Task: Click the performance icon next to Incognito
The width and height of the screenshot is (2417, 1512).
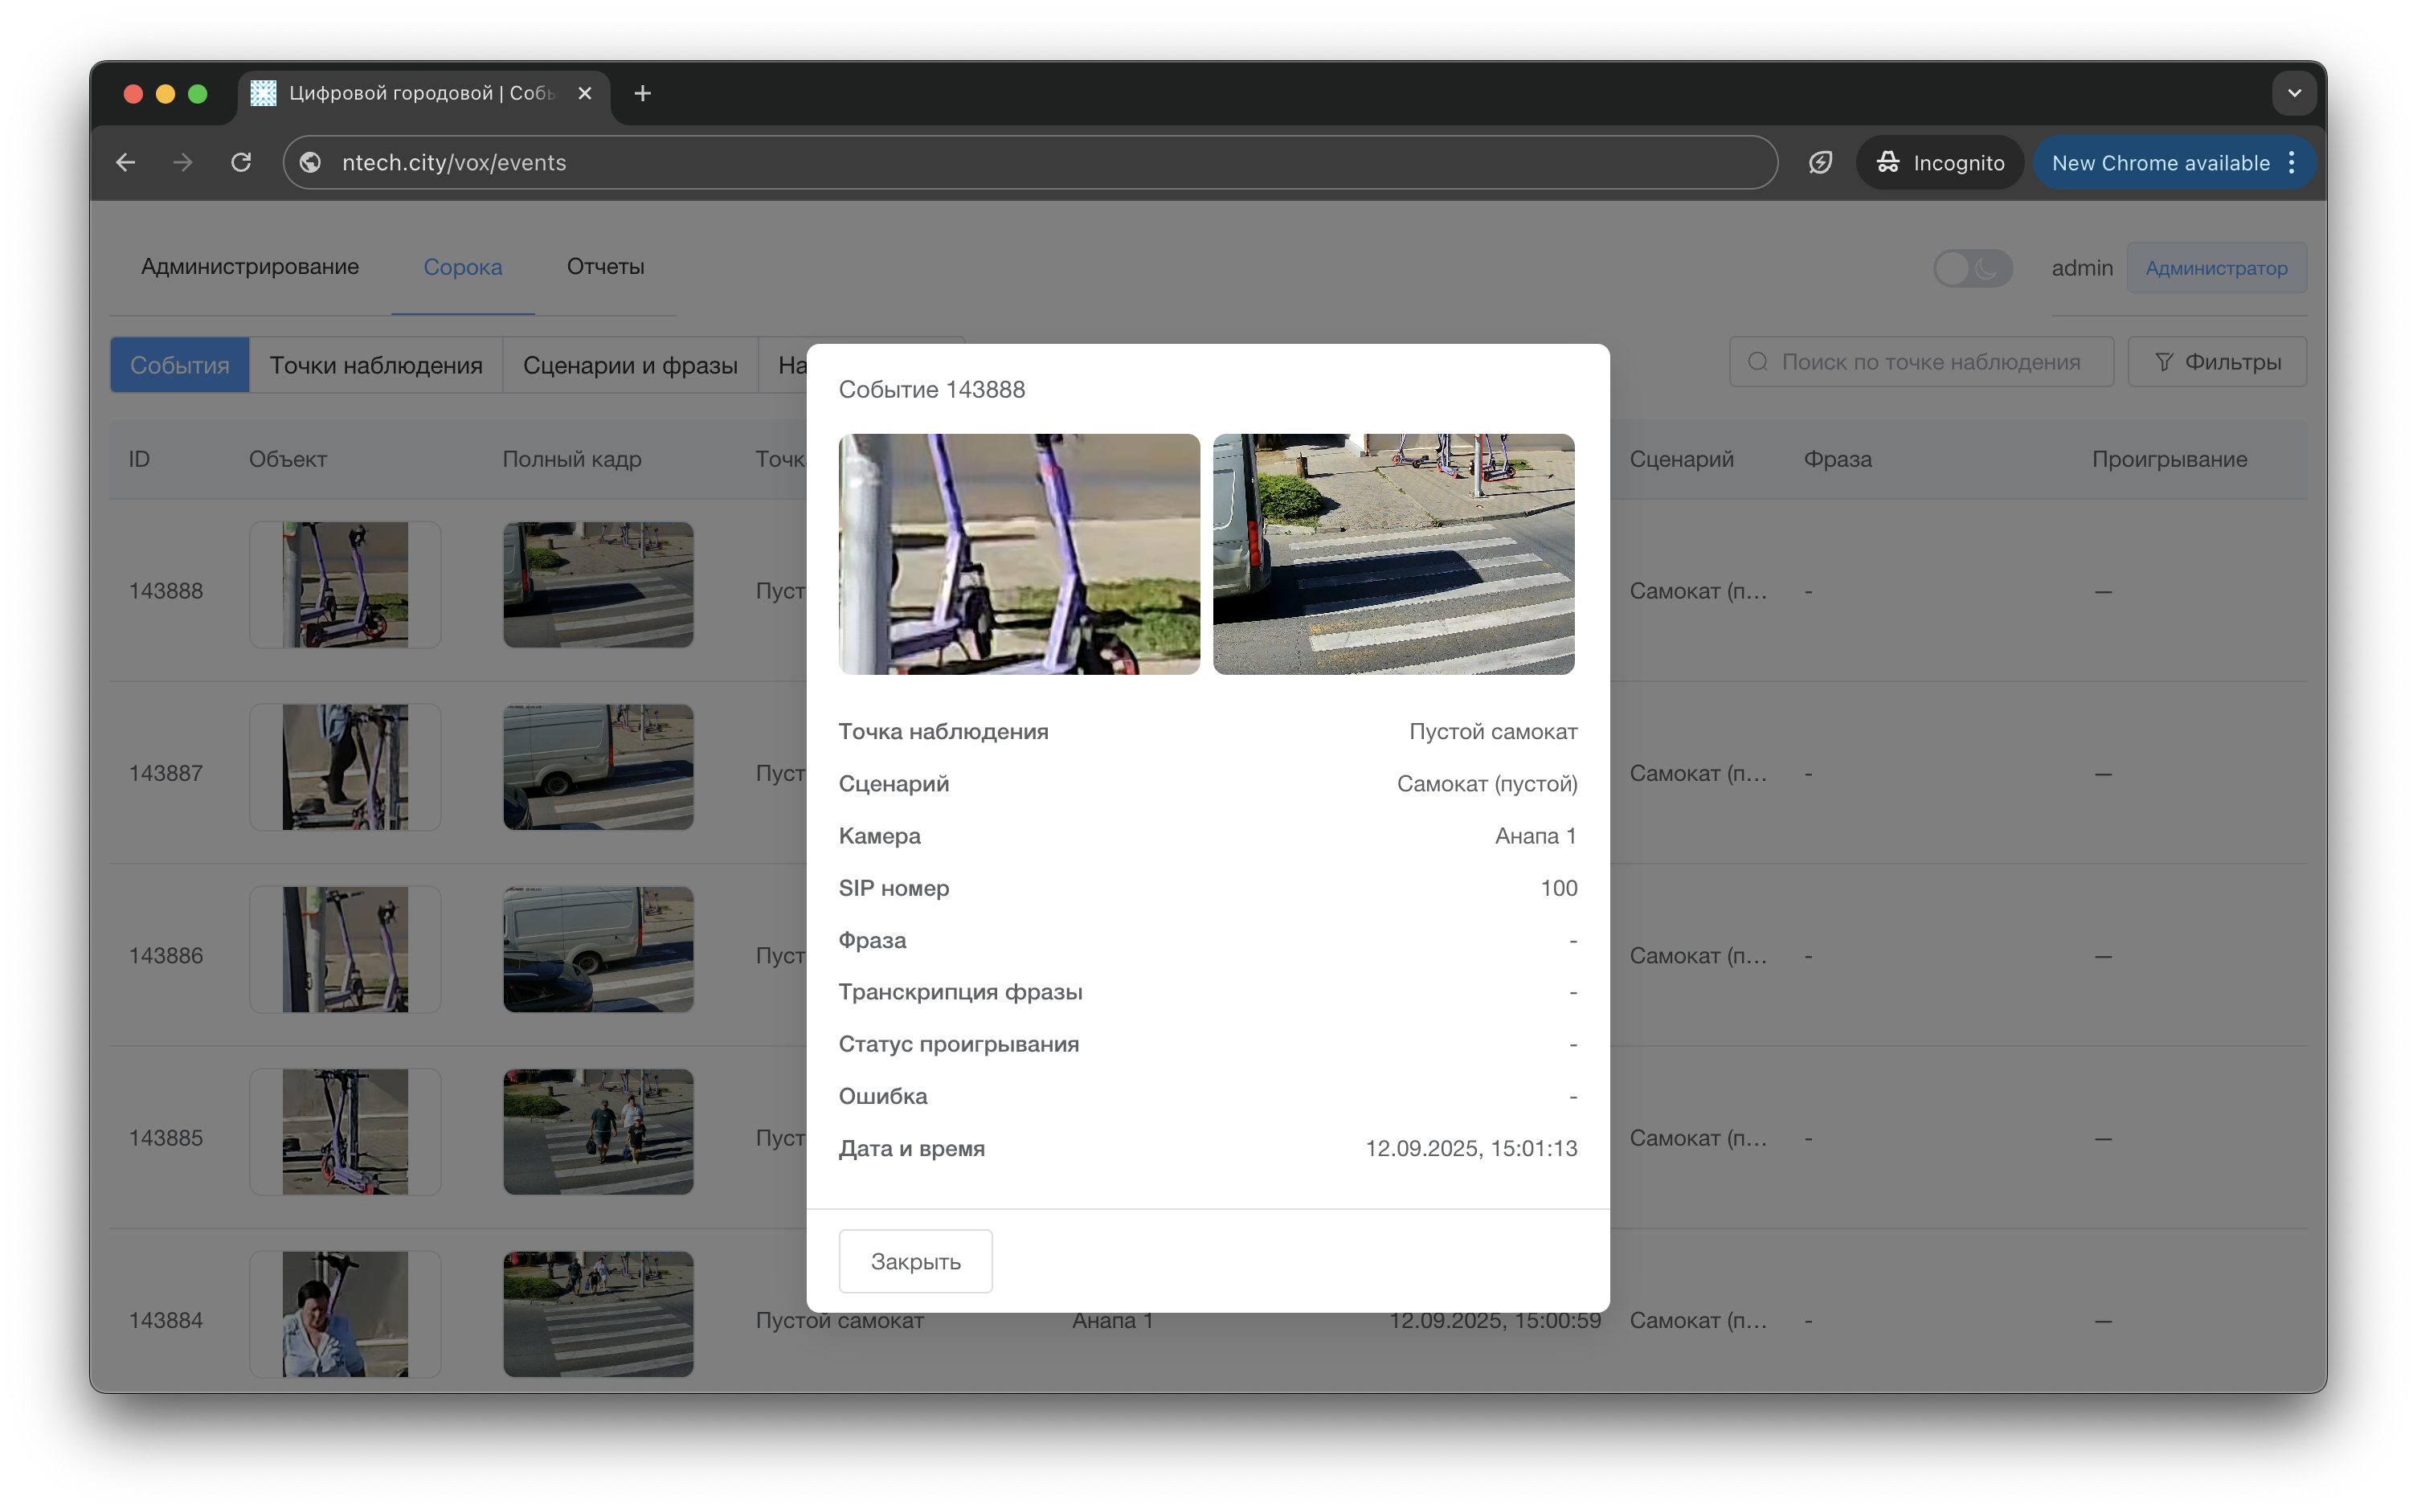Action: coord(1820,162)
